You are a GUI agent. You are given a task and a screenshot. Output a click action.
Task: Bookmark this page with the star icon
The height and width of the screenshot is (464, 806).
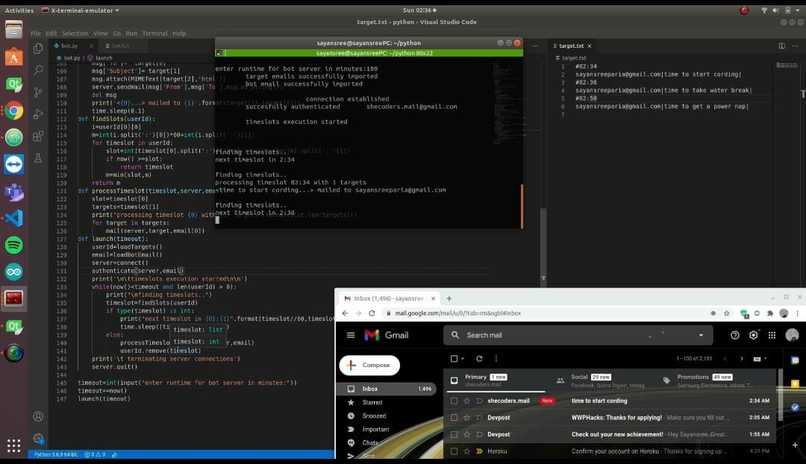pos(726,313)
